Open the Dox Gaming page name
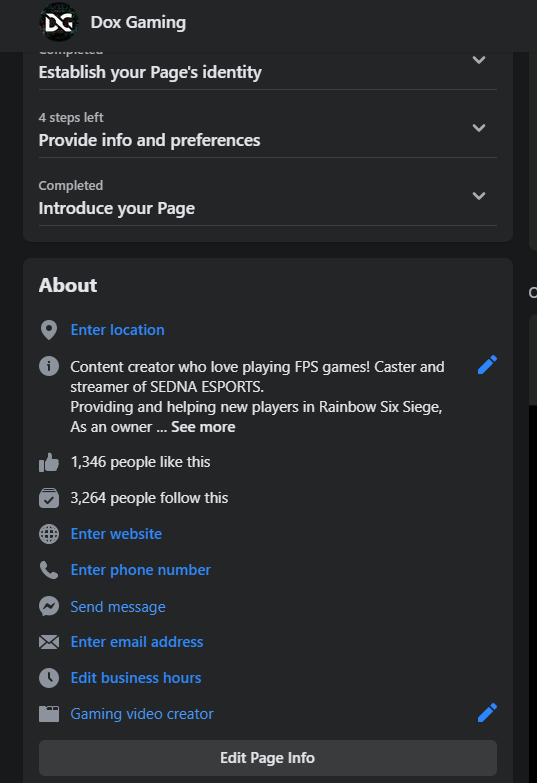The height and width of the screenshot is (783, 537). [138, 22]
